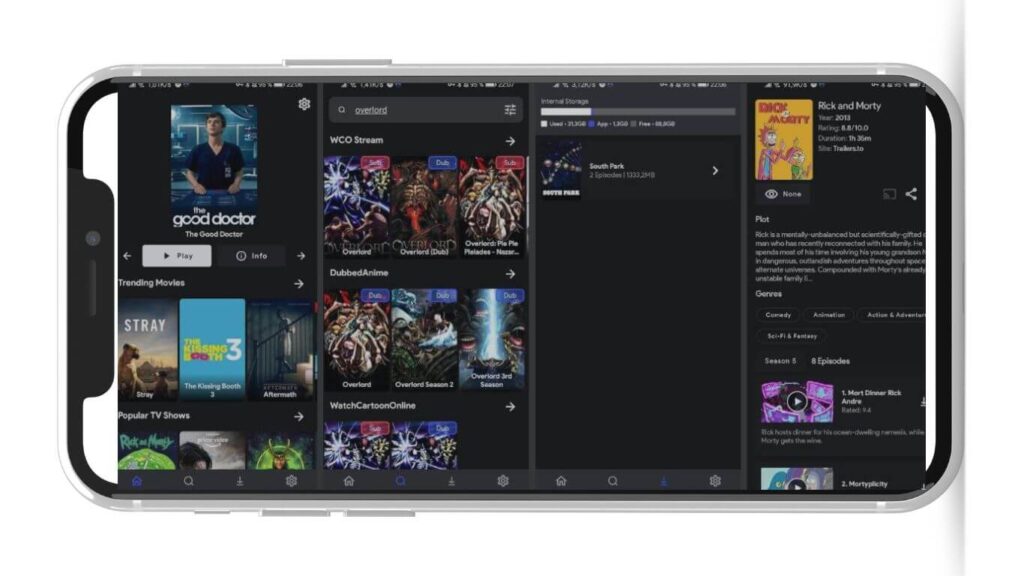Click '8 Episodes' label
The height and width of the screenshot is (576, 1024).
pos(830,361)
